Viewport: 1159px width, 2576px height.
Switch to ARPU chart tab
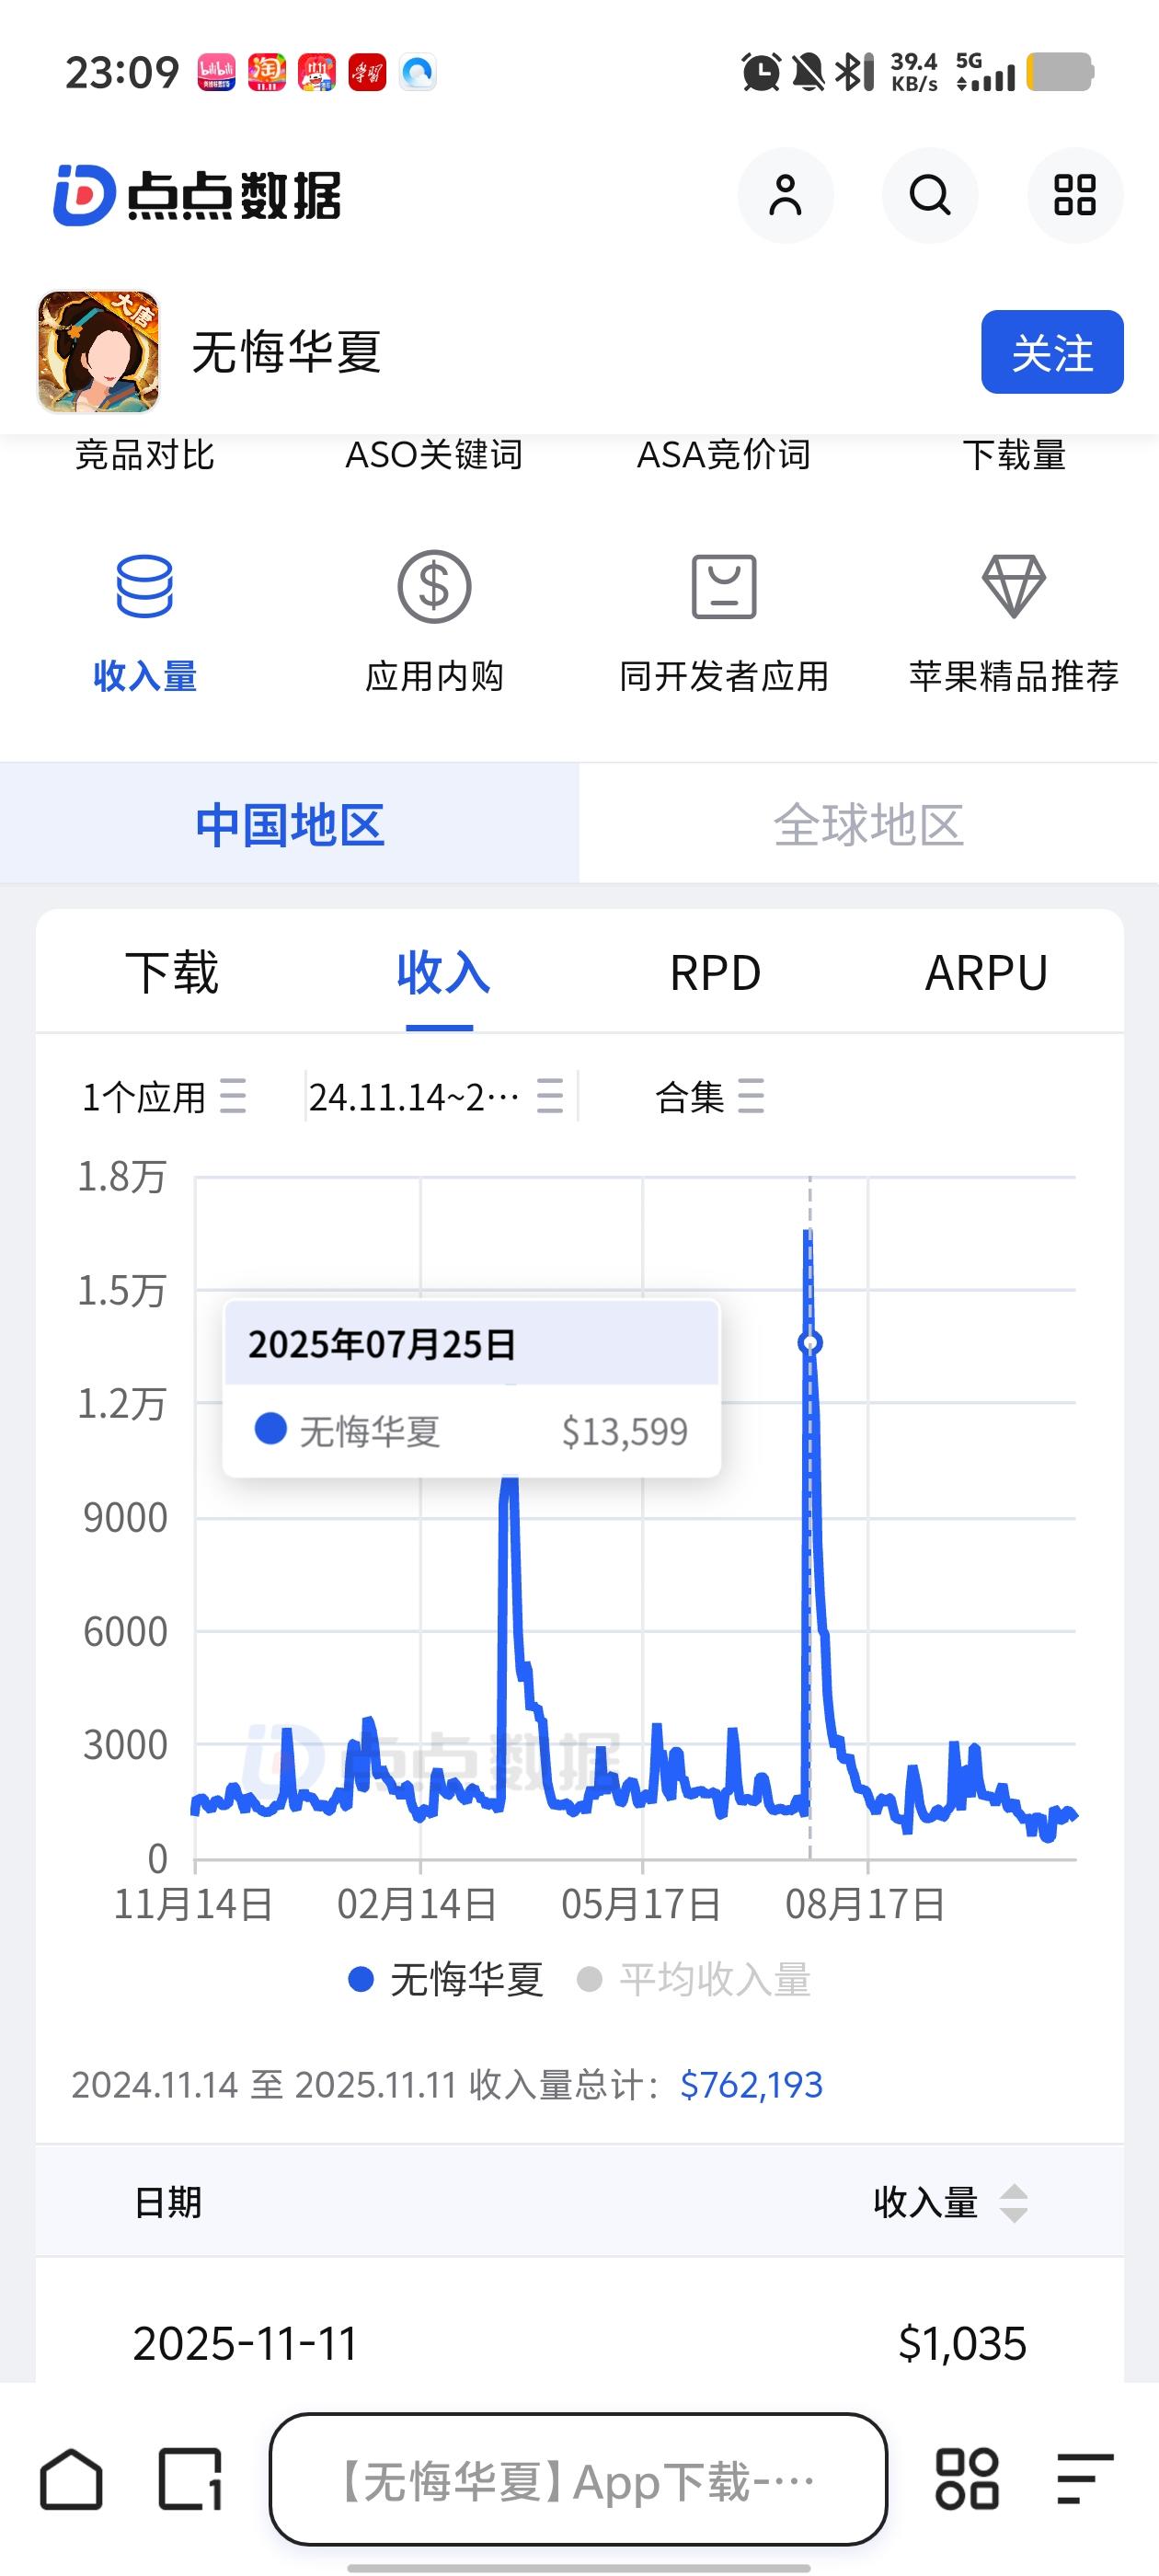tap(987, 972)
